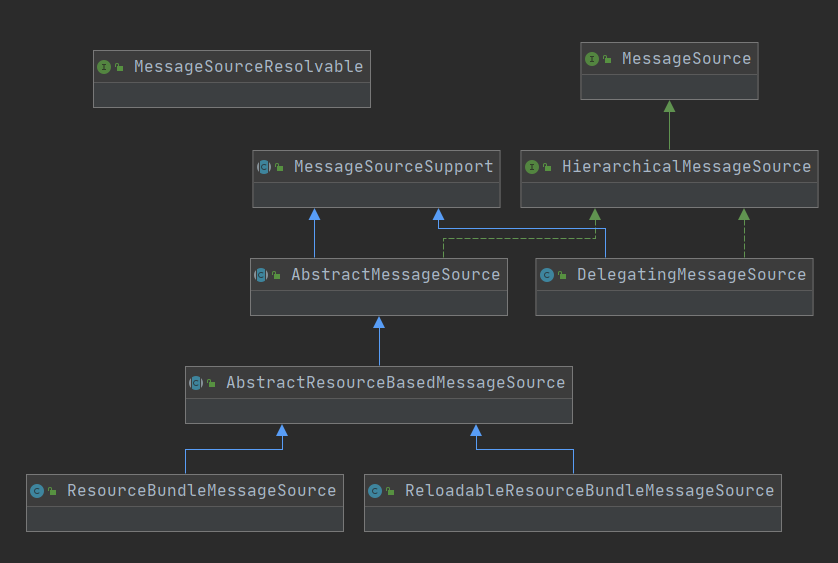838x563 pixels.
Task: Select the AbstractResourceBasedMessageSource node title
Action: [x=395, y=382]
